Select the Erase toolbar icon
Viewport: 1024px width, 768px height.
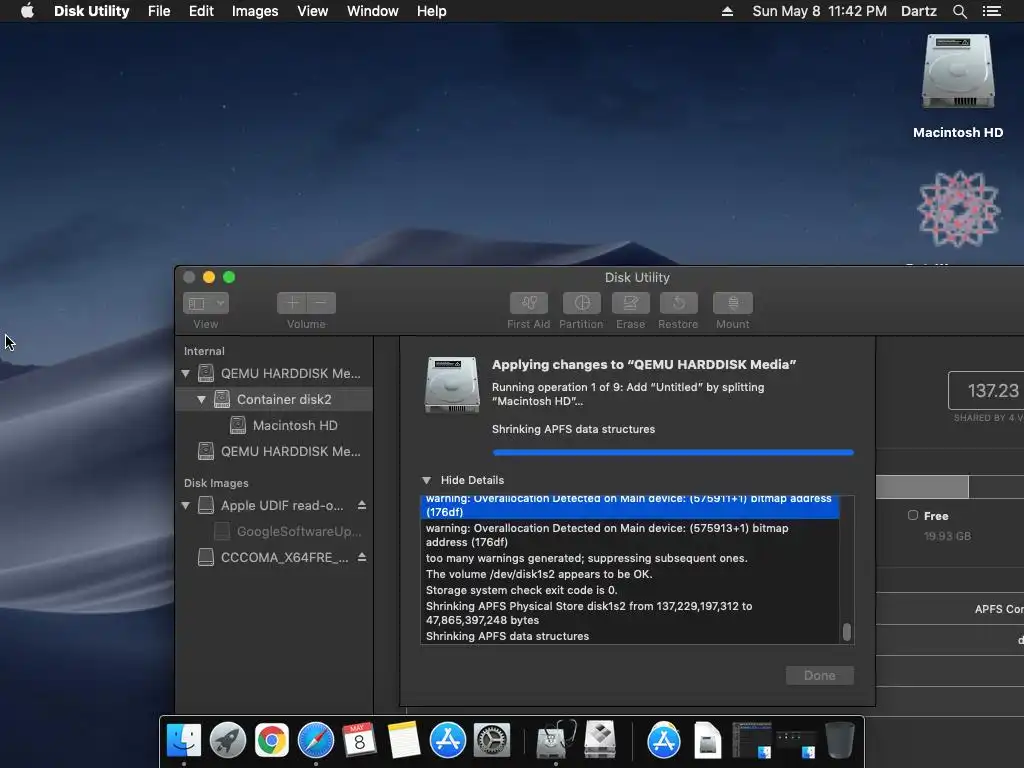630,303
